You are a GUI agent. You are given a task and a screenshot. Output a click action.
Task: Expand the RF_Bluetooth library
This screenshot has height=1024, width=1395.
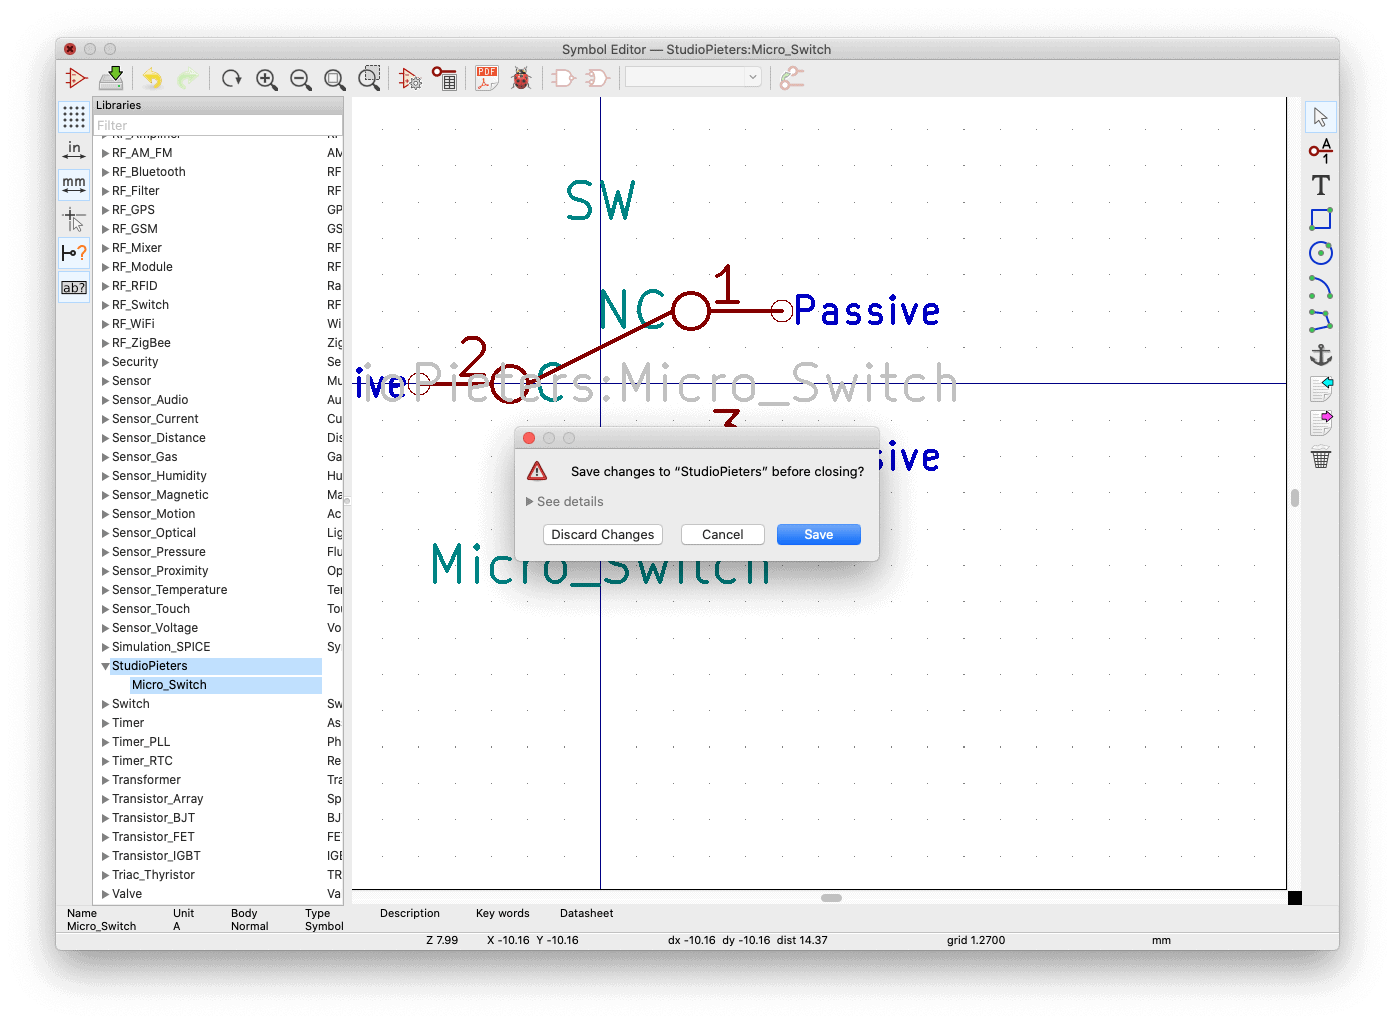point(105,172)
